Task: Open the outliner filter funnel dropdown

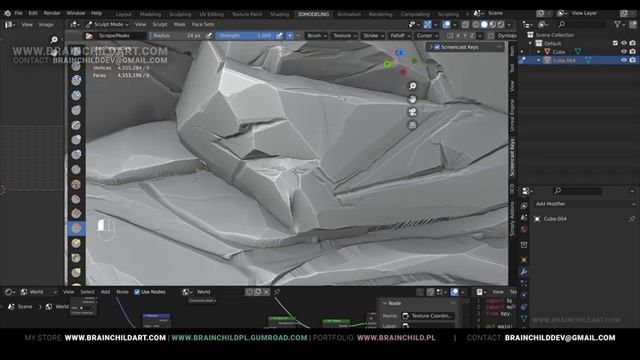Action: click(619, 25)
